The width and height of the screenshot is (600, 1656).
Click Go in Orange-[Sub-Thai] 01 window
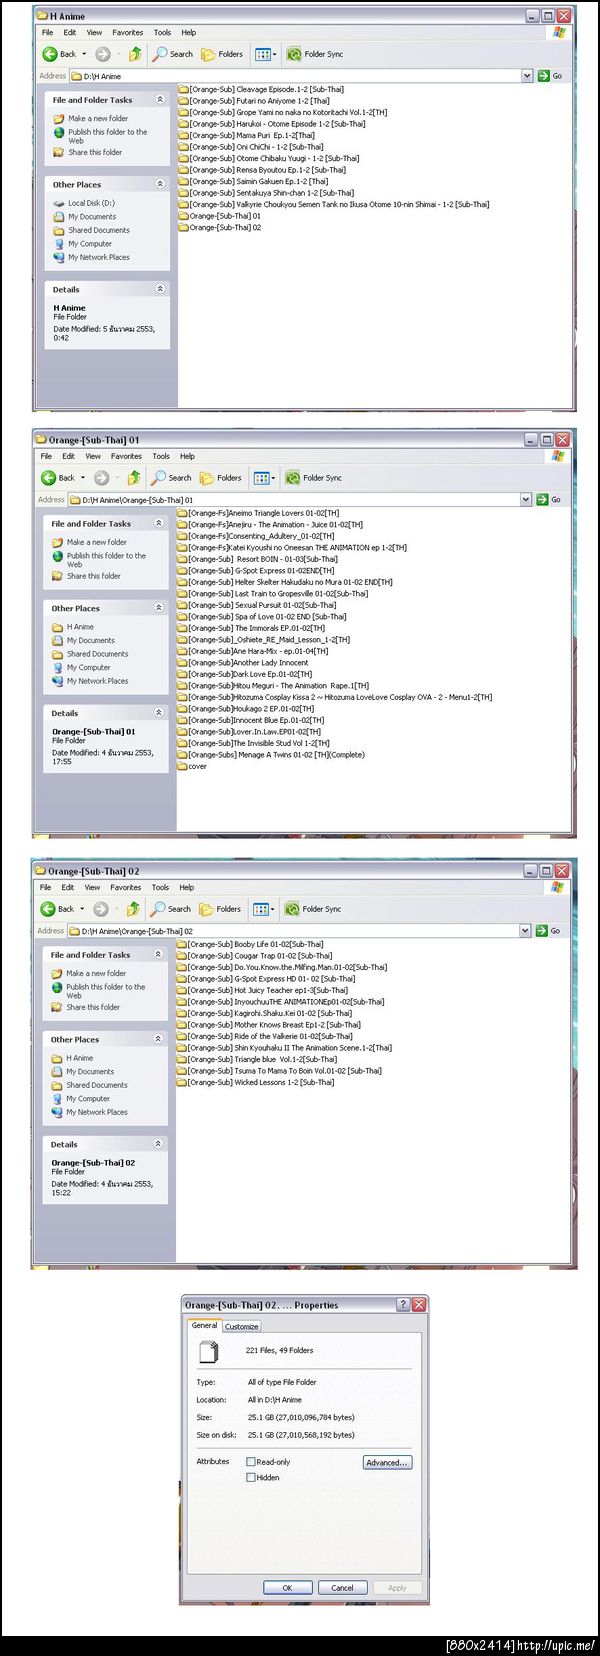pyautogui.click(x=549, y=499)
